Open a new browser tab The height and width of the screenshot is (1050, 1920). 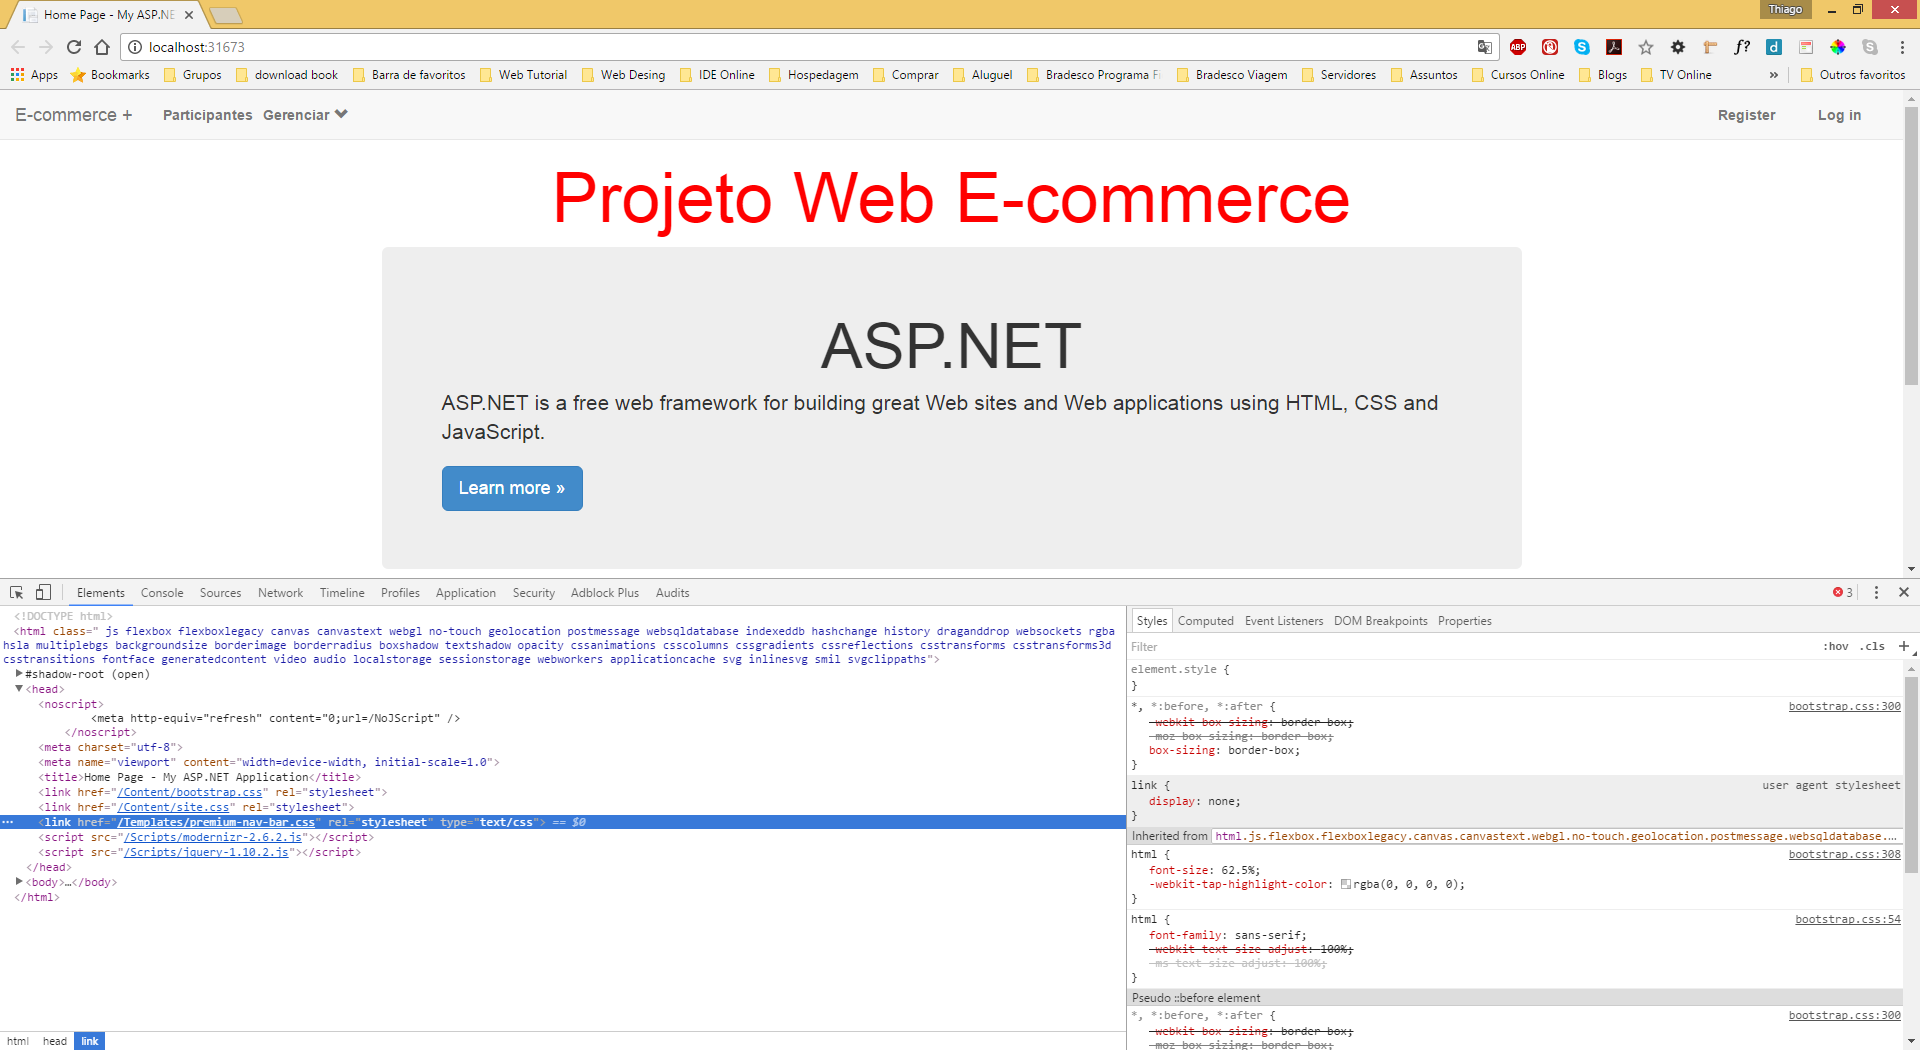tap(226, 15)
